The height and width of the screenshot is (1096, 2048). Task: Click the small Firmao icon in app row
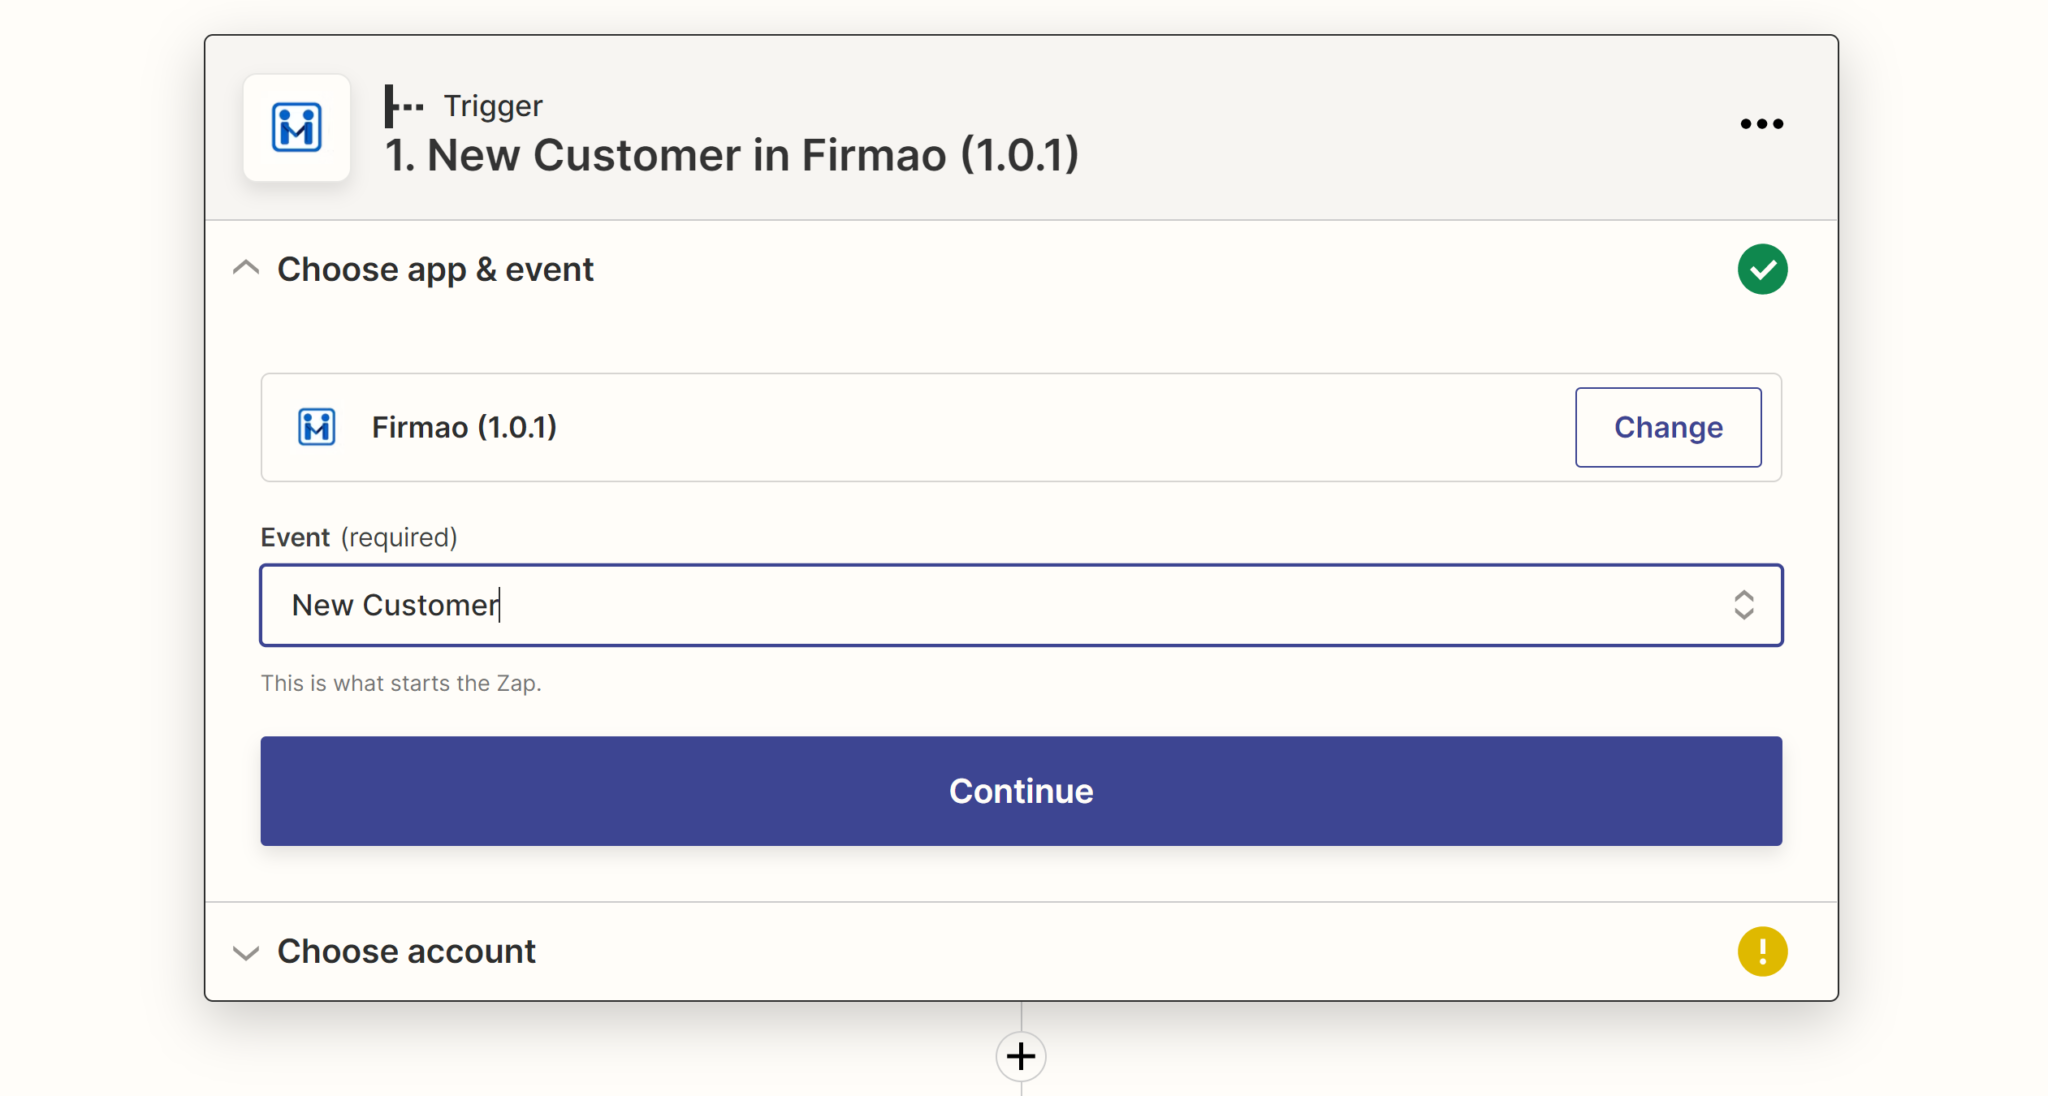pyautogui.click(x=317, y=427)
